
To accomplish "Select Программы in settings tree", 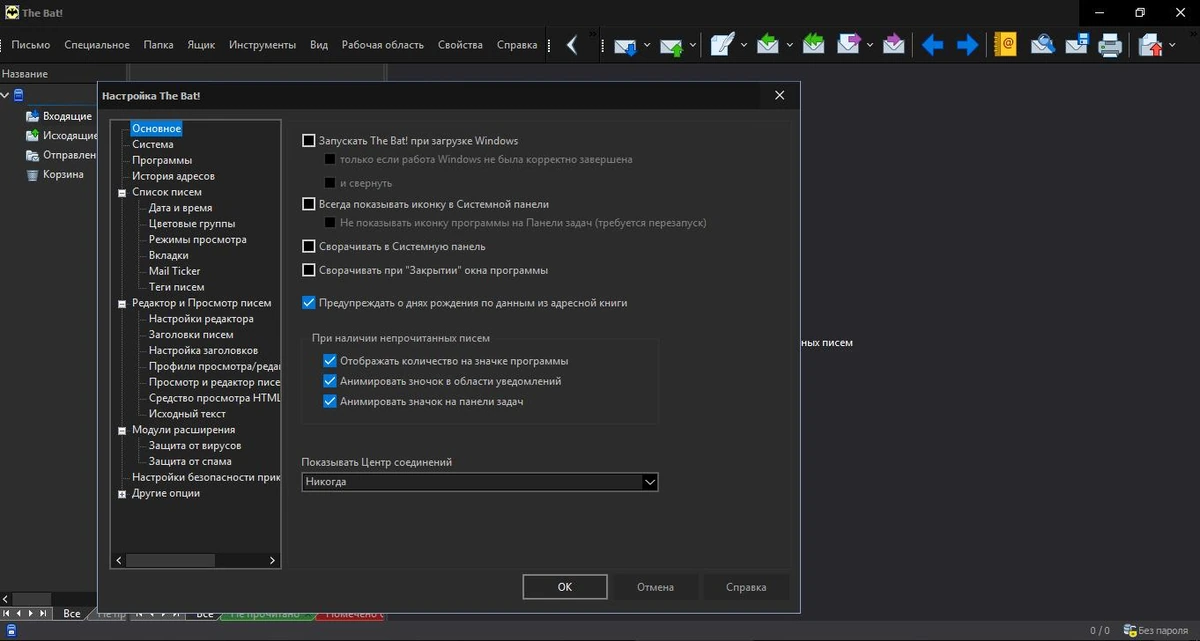I will 162,160.
